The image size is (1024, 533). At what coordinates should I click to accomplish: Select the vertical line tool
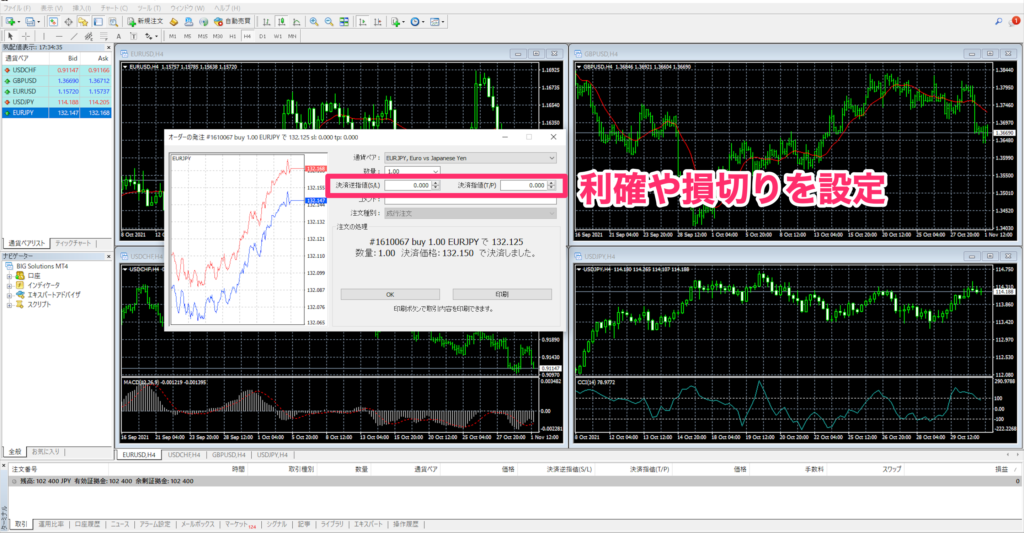click(x=44, y=37)
